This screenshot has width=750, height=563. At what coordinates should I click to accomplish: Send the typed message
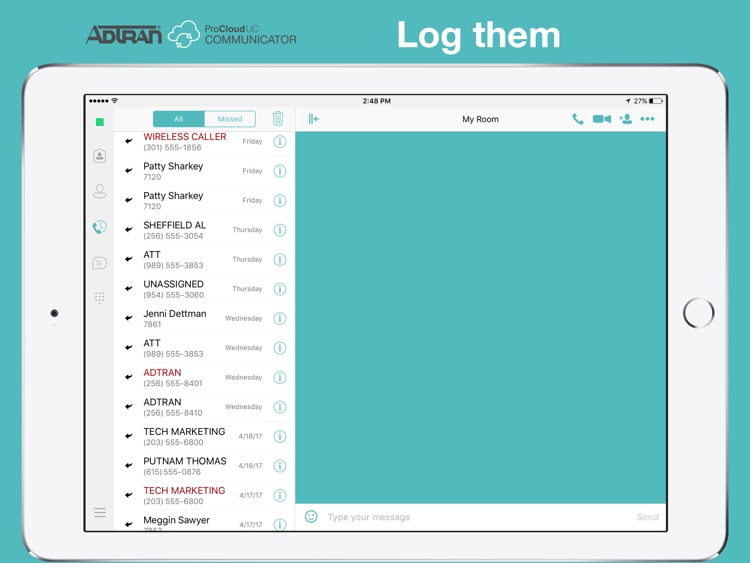(648, 517)
